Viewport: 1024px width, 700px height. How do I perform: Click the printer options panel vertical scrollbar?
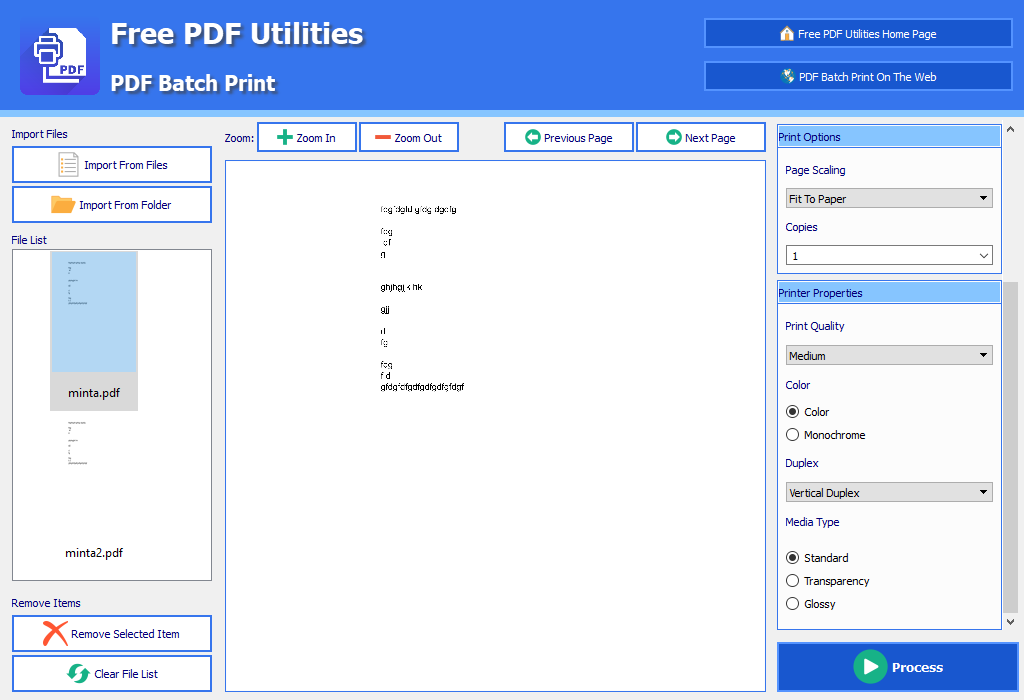[x=1010, y=450]
